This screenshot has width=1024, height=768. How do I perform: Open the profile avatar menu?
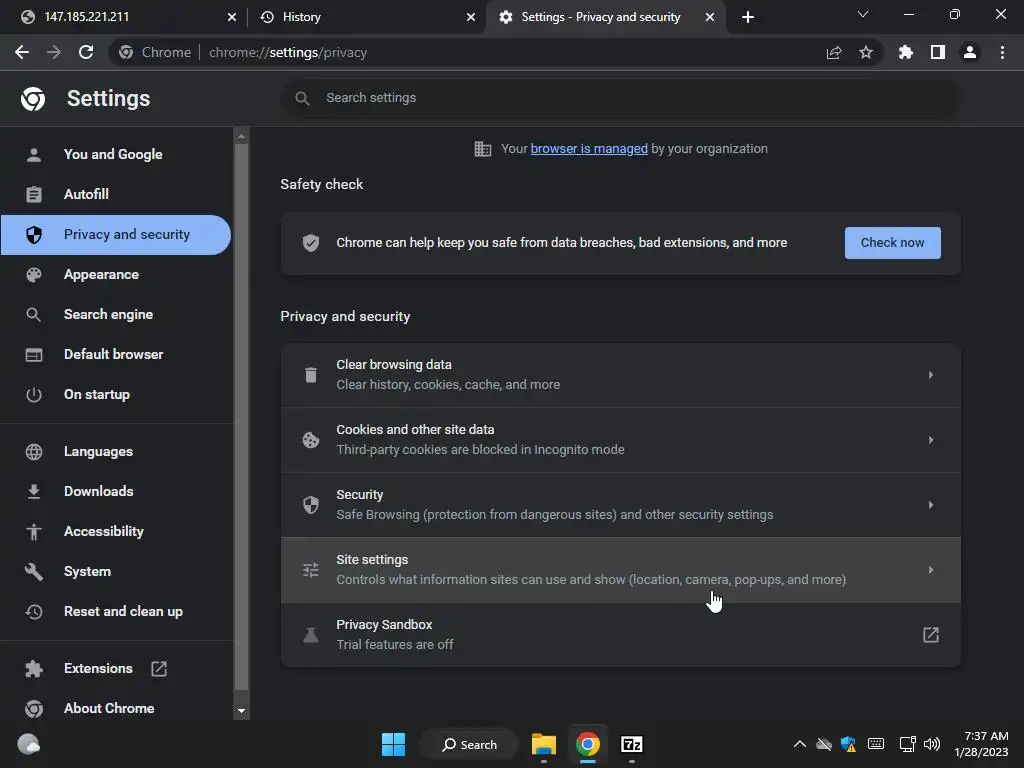coord(970,52)
